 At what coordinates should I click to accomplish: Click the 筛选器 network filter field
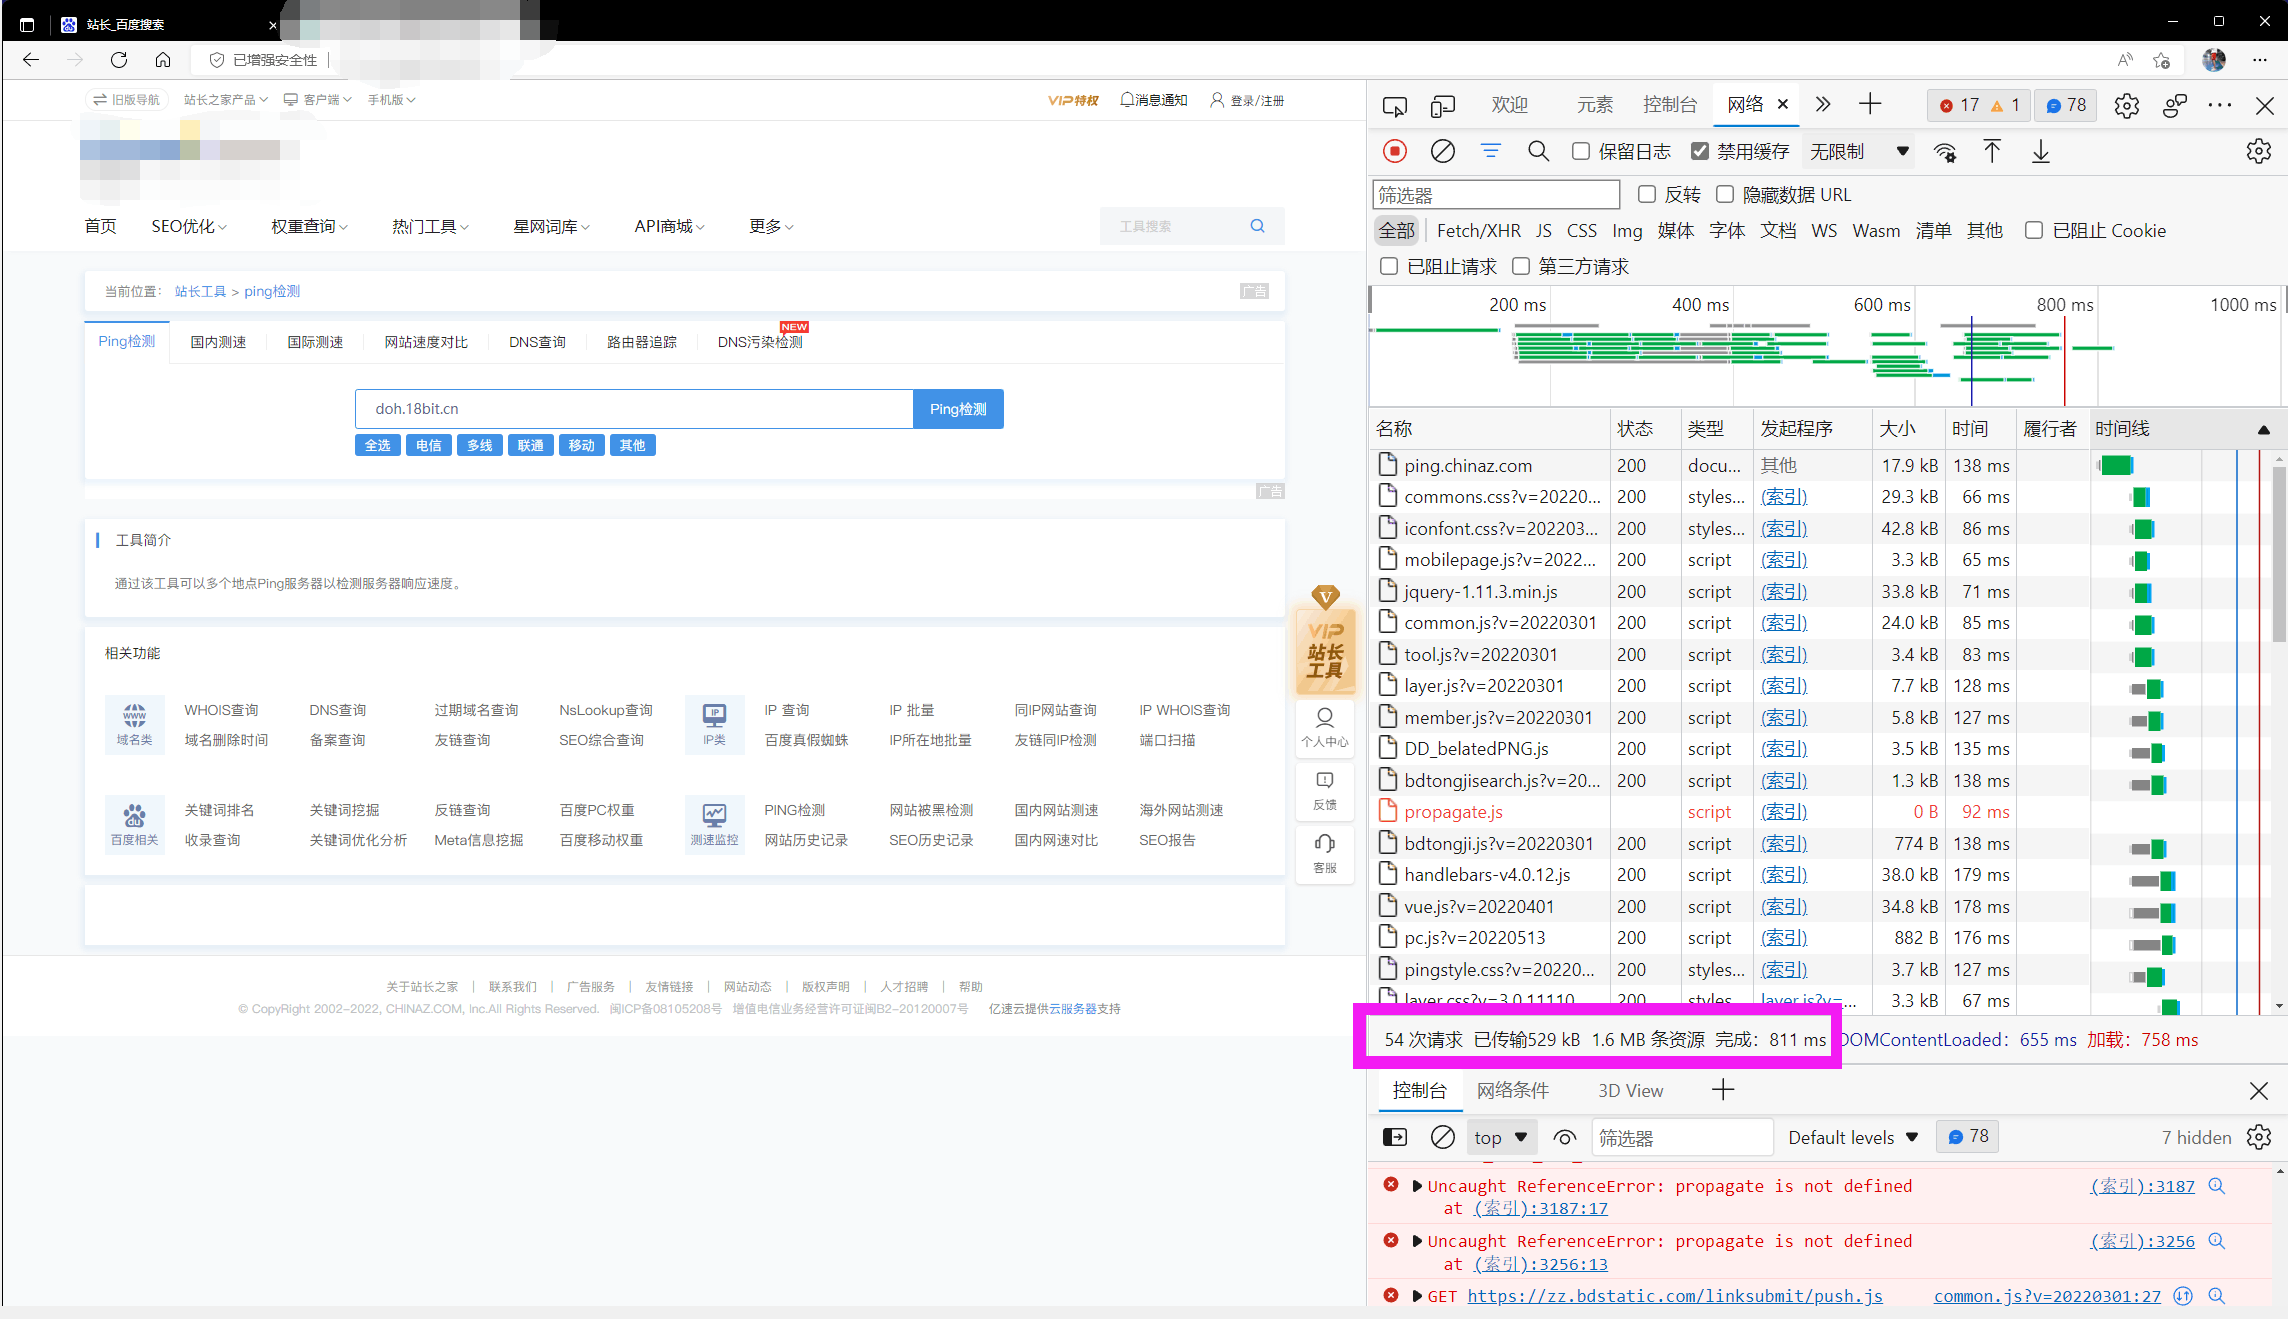[1495, 195]
